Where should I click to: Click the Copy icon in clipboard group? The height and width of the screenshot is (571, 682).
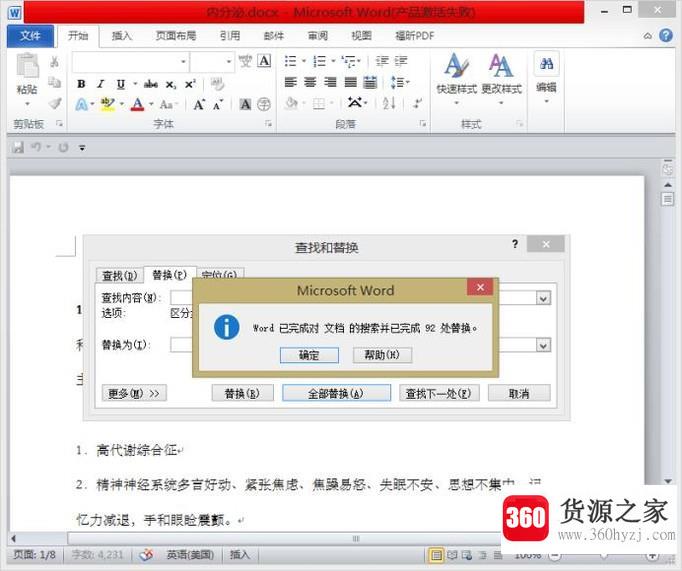(x=54, y=82)
